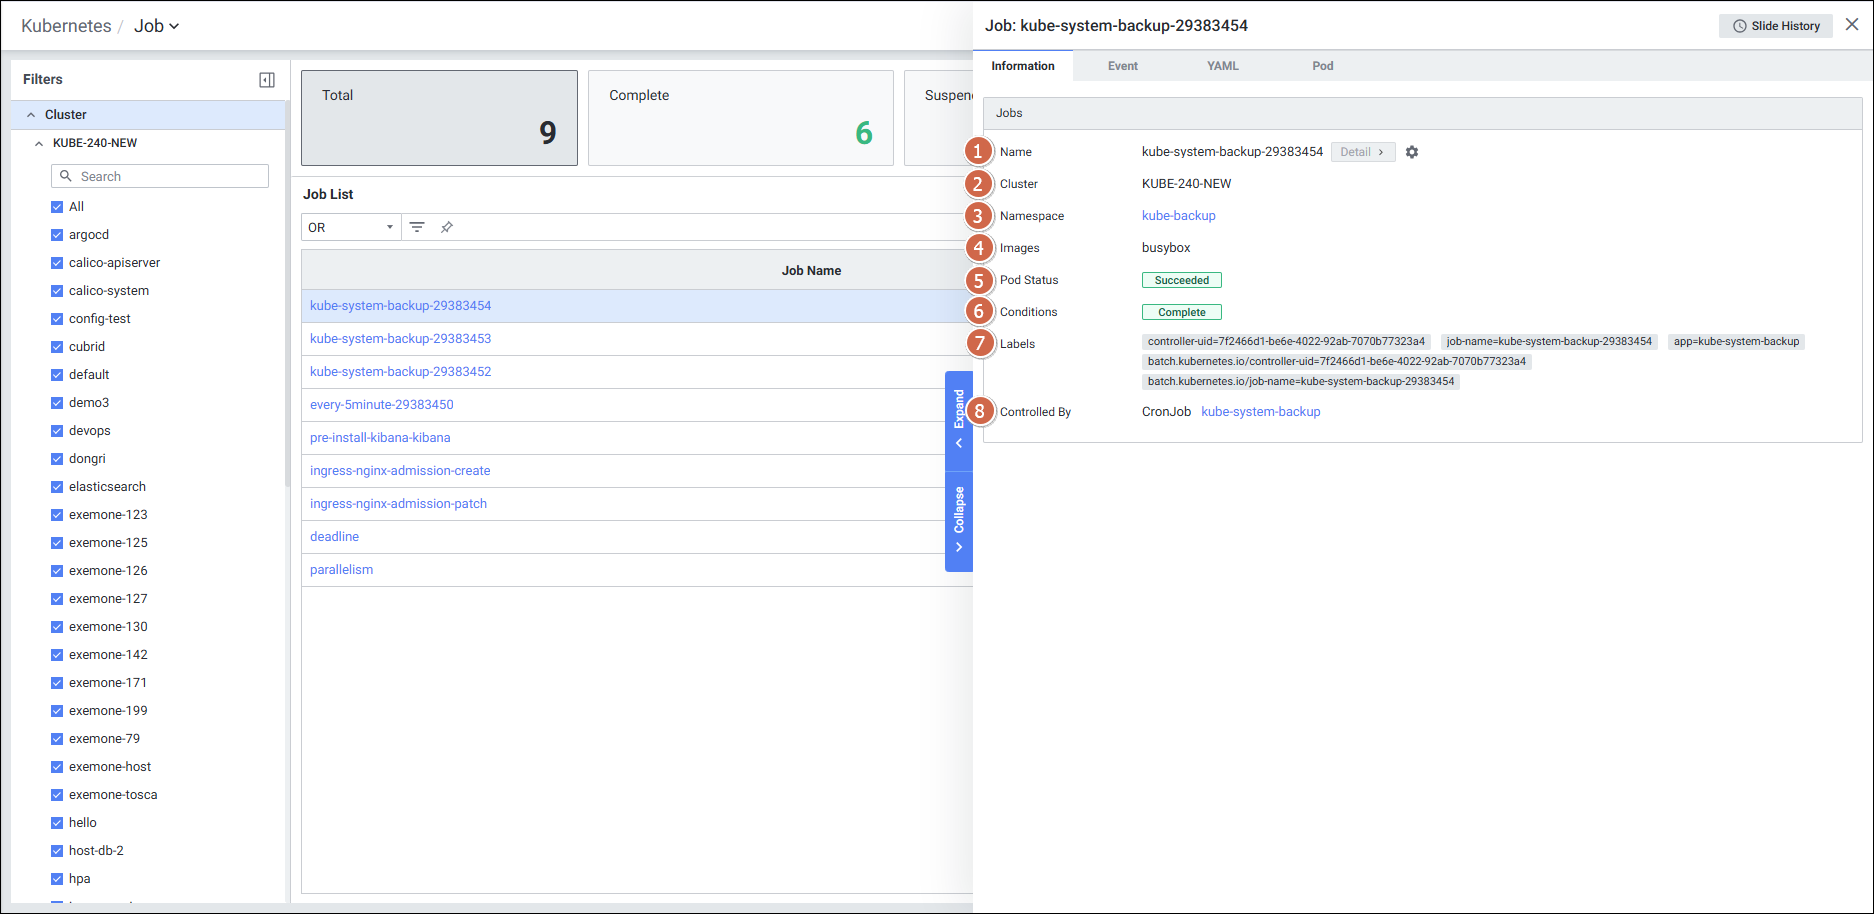
Task: Click the Expand handle on the slide panel
Action: pos(959,418)
